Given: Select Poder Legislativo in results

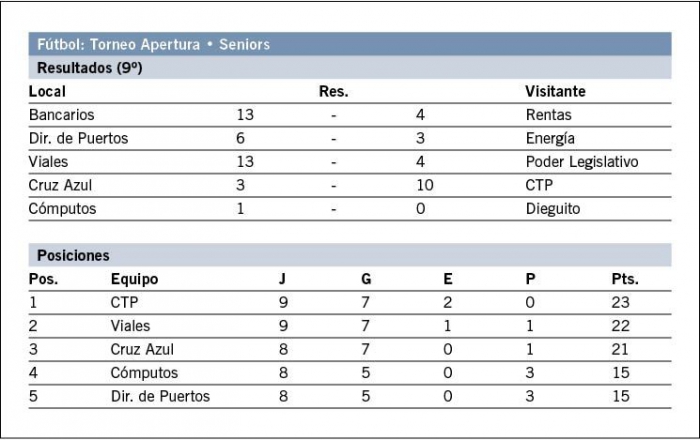Looking at the screenshot, I should point(582,162).
